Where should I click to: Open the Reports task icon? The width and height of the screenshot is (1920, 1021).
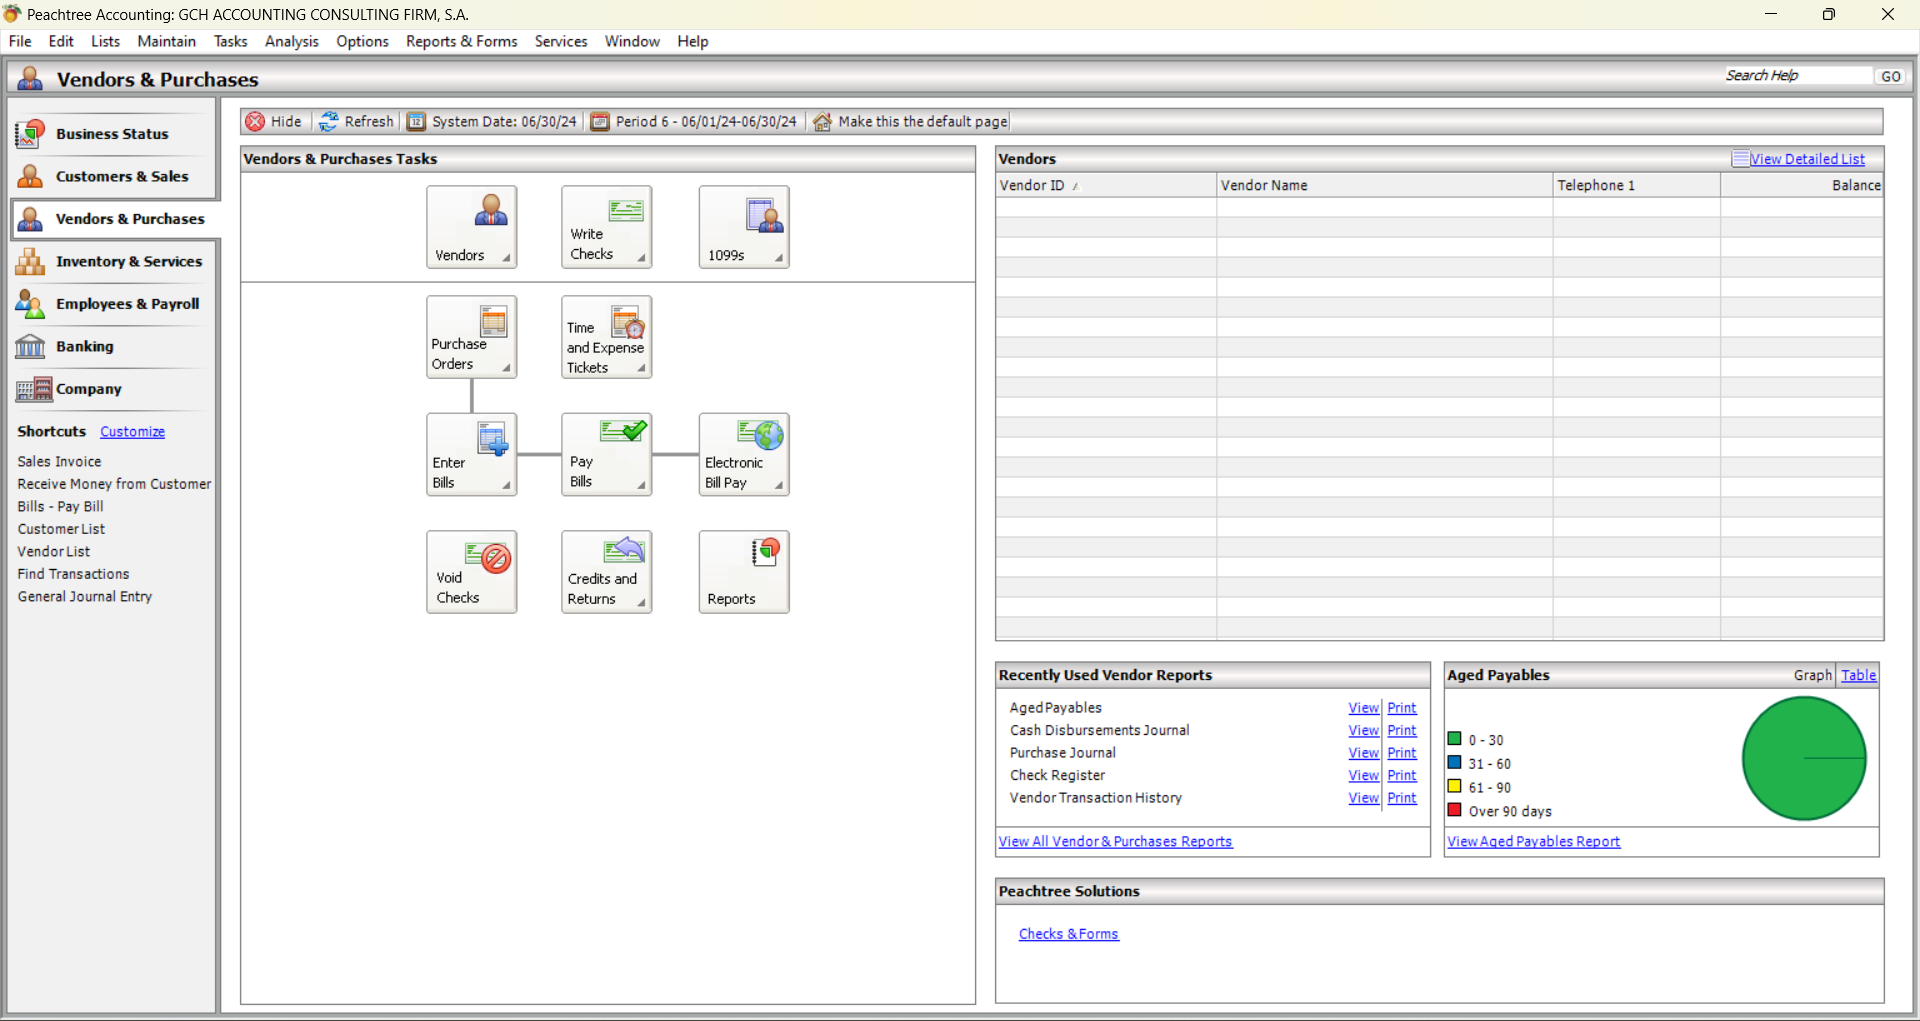743,572
